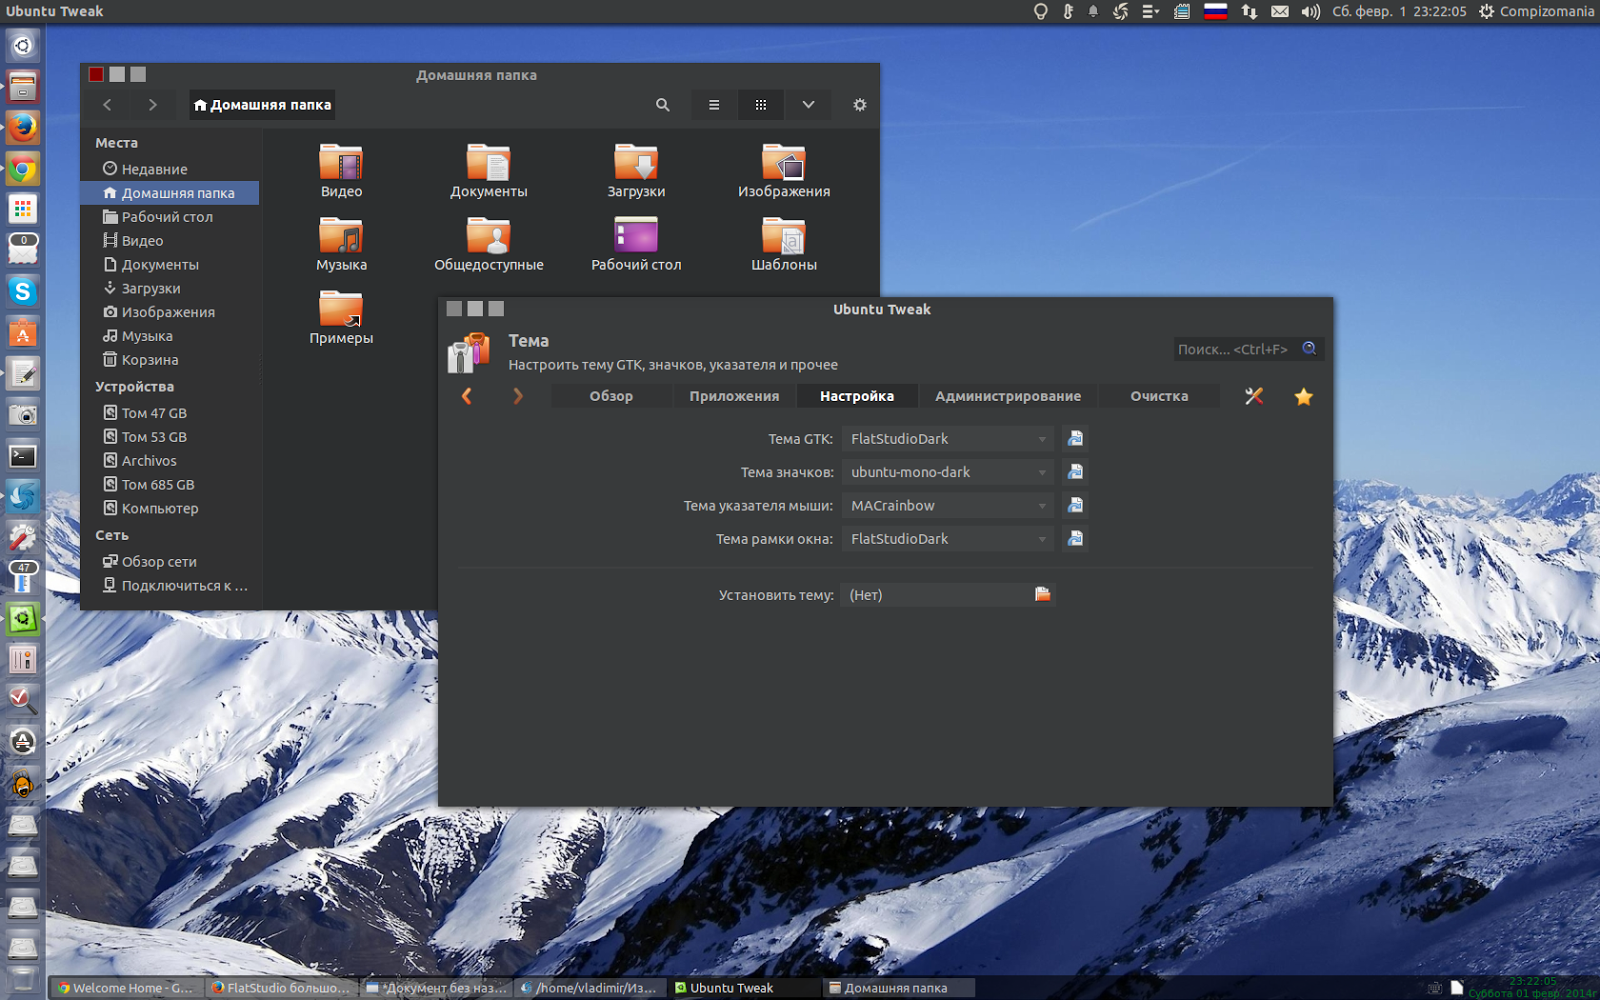
Task: Import icon theme beside ubuntu-mono-dark
Action: point(1075,471)
